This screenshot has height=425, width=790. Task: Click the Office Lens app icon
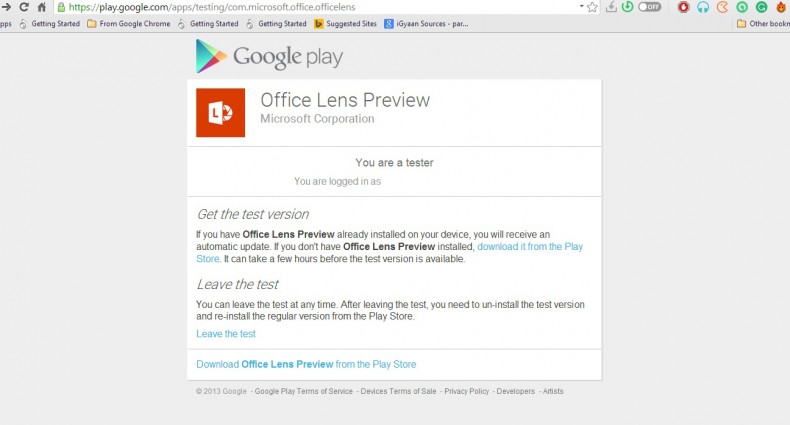pos(220,113)
